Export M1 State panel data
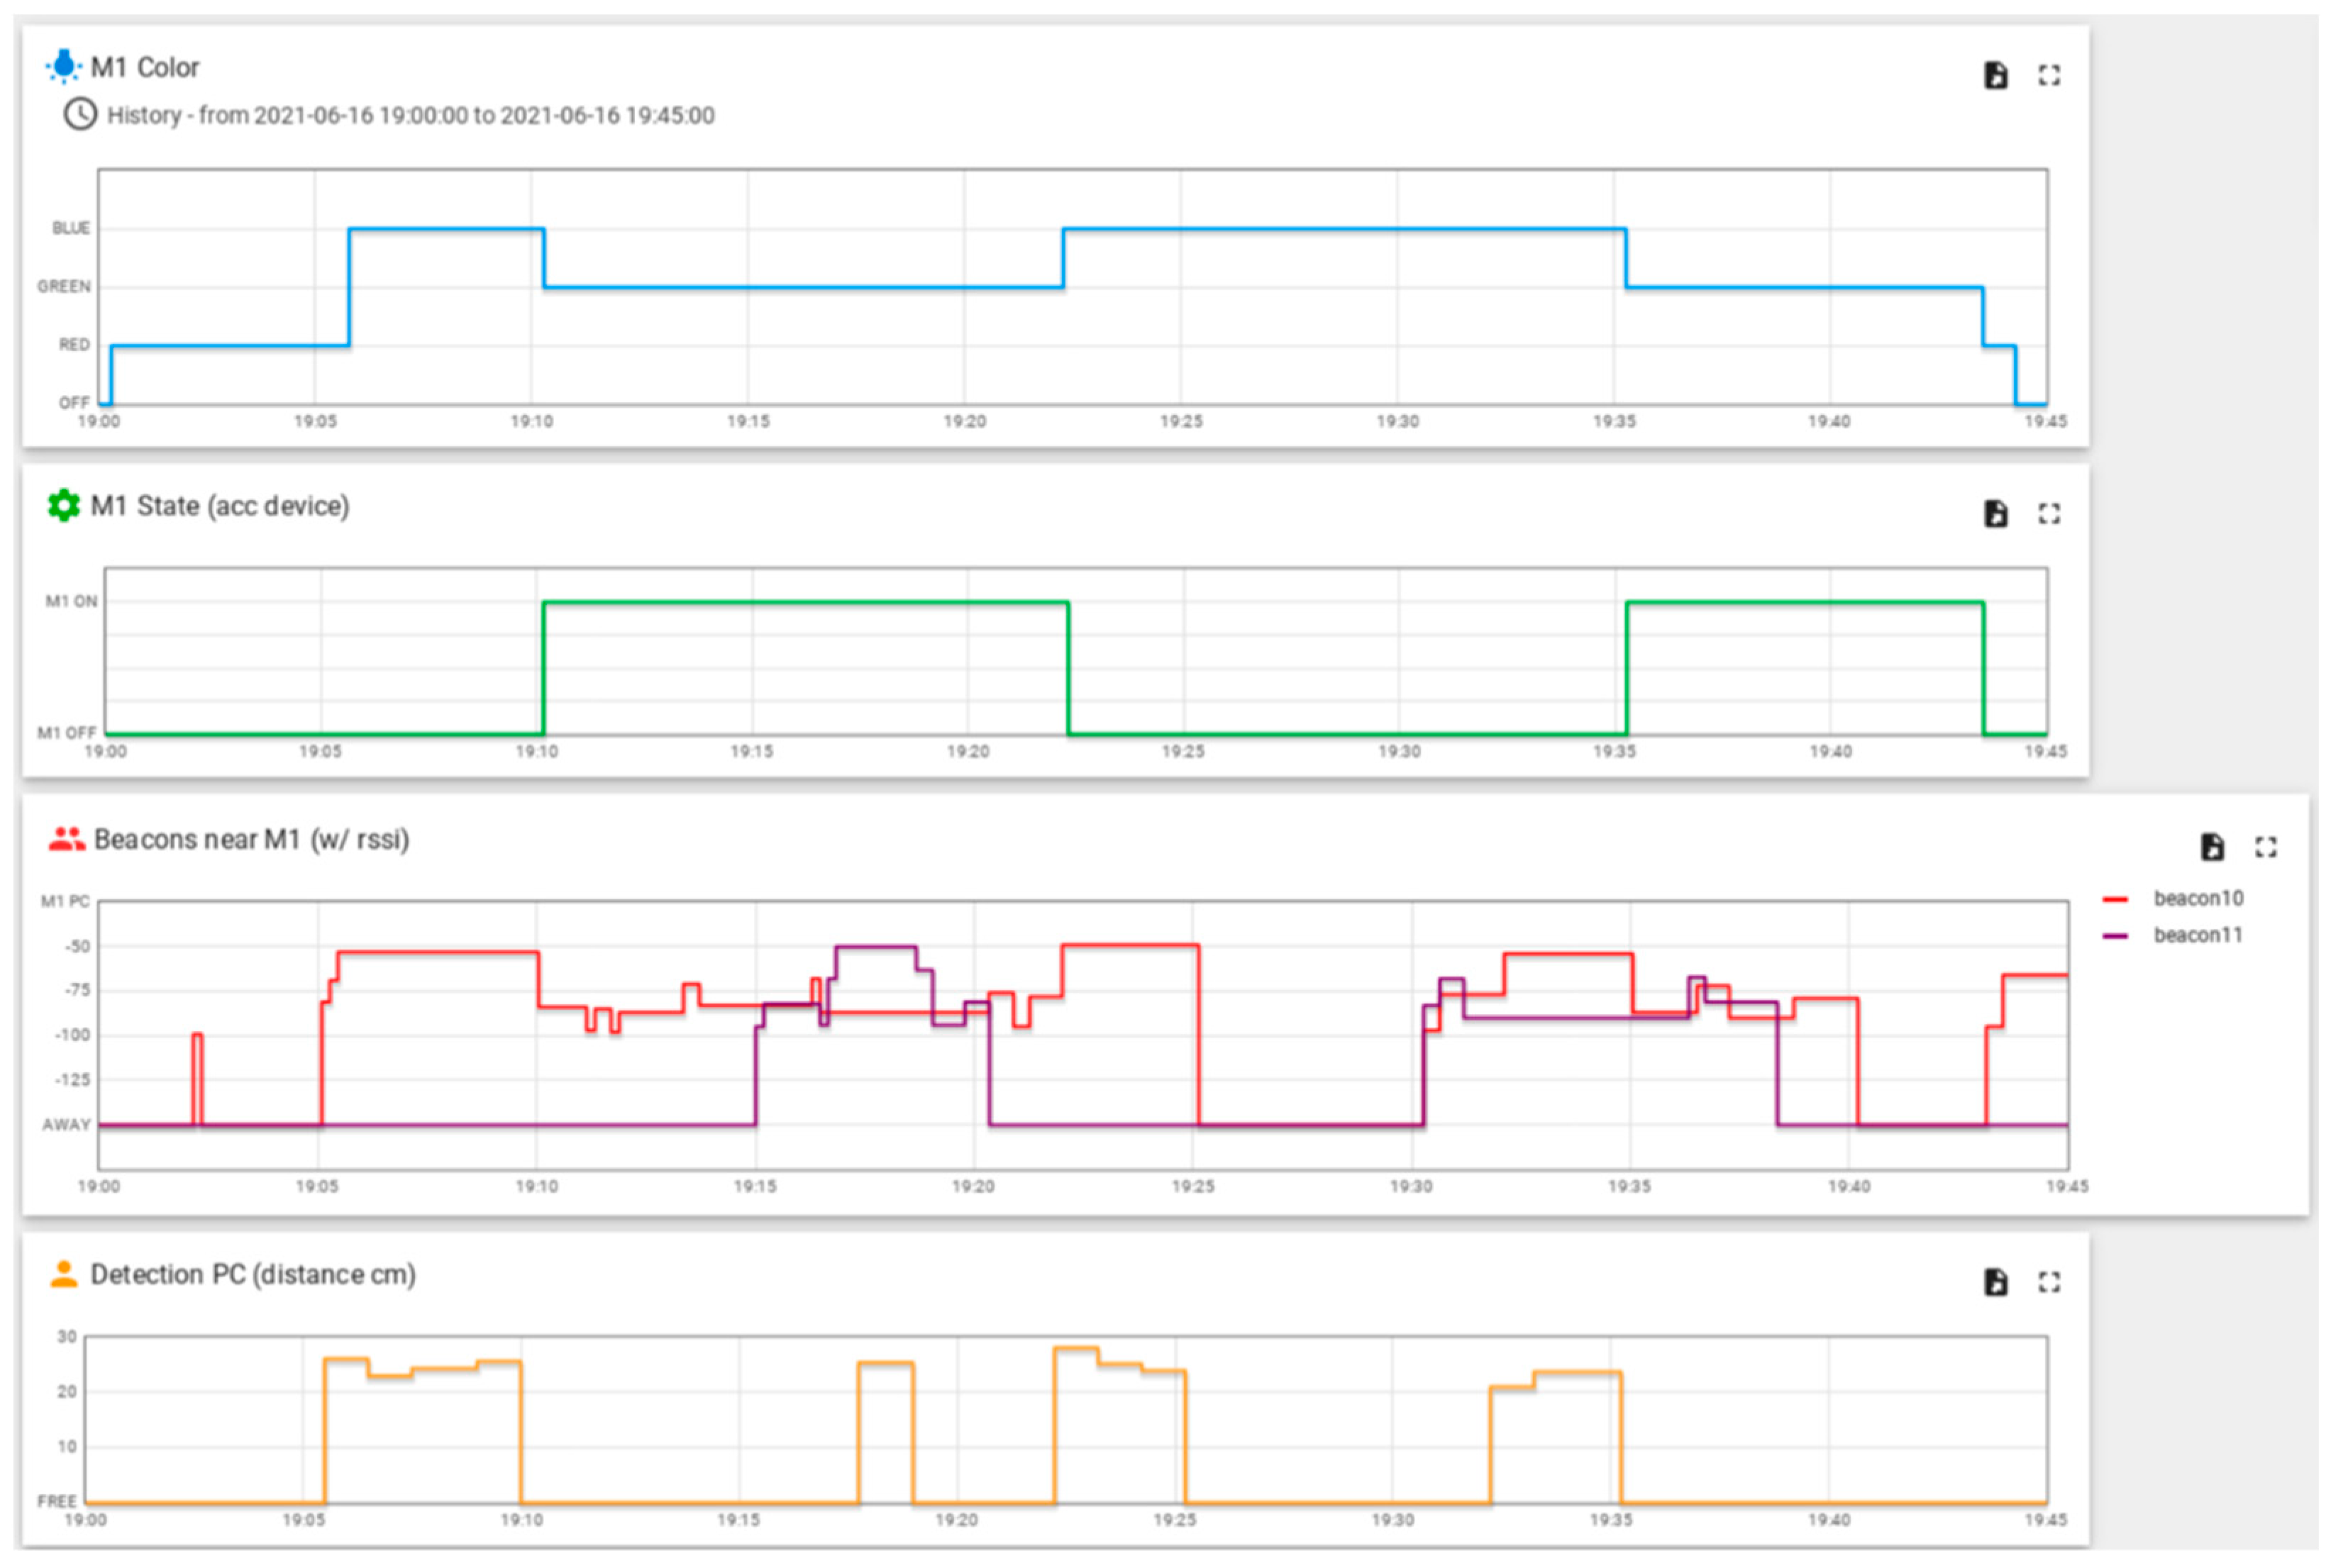2331x1568 pixels. click(1995, 513)
